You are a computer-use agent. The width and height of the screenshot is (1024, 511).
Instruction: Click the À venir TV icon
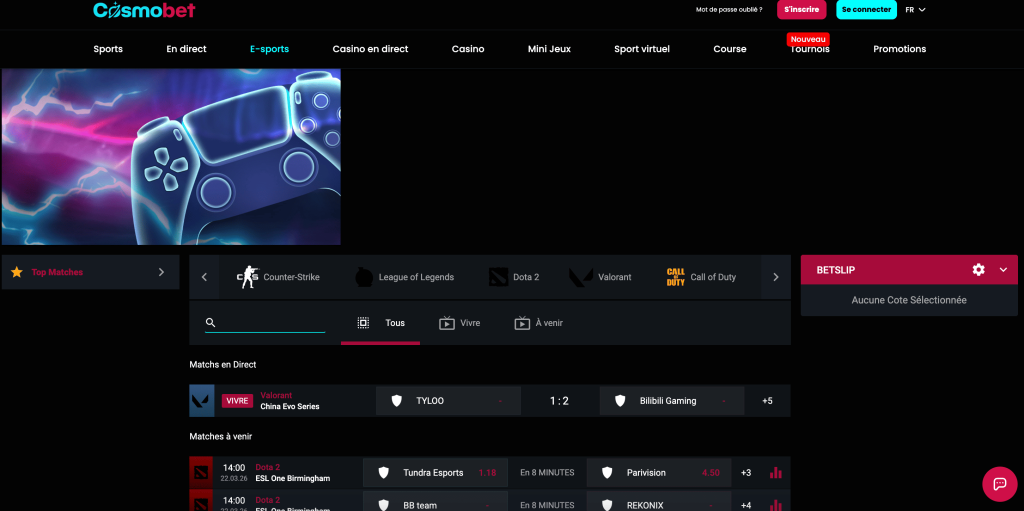522,323
